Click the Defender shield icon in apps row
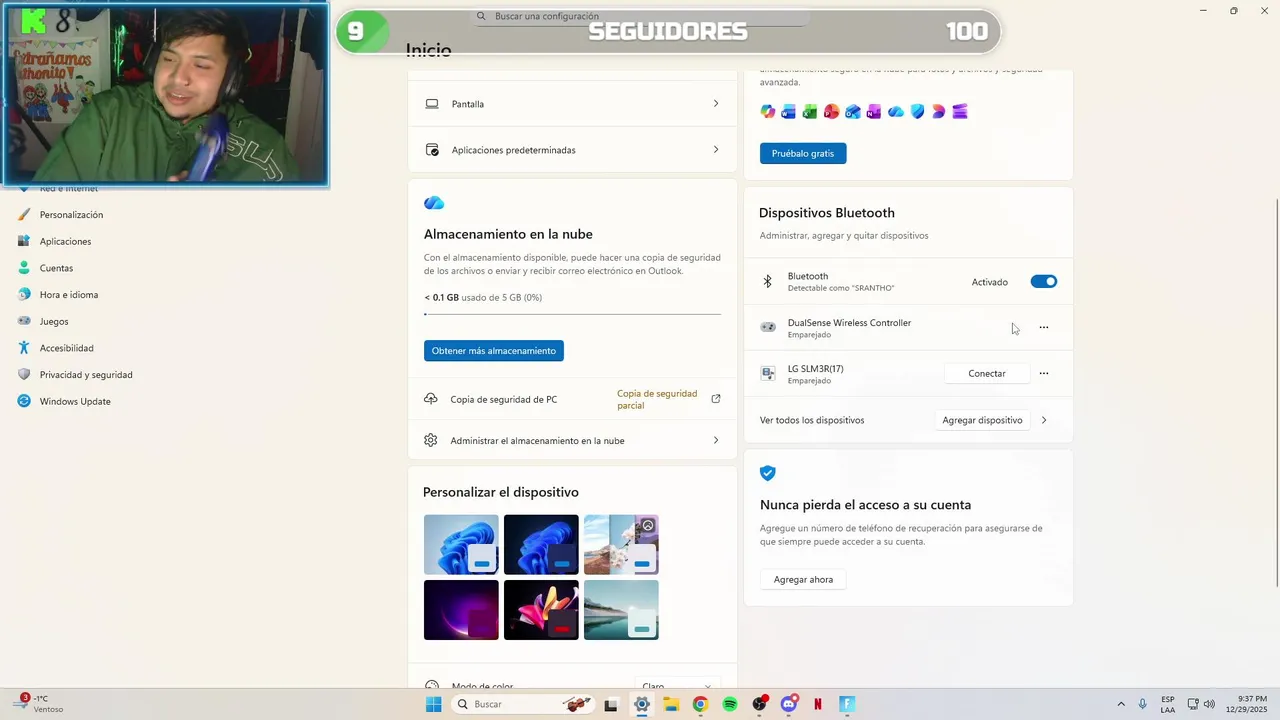The width and height of the screenshot is (1280, 720). pyautogui.click(x=917, y=112)
